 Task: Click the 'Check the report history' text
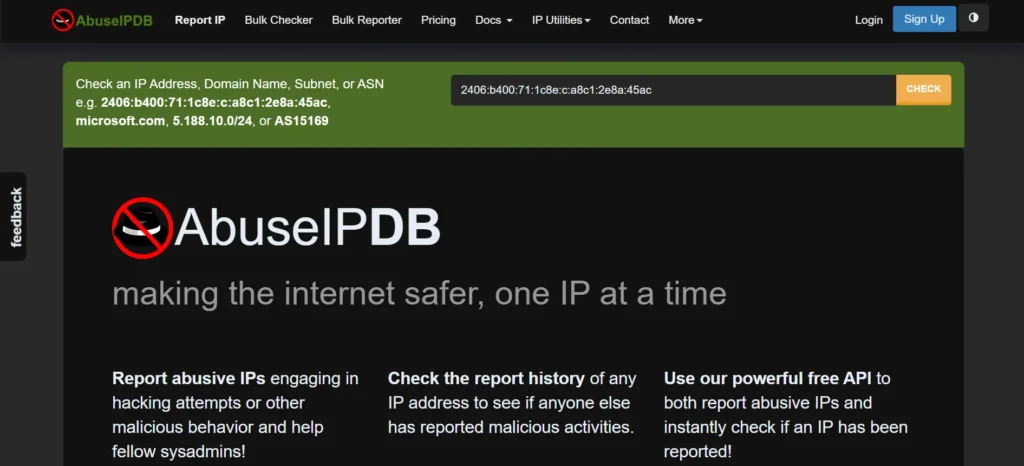(x=486, y=379)
